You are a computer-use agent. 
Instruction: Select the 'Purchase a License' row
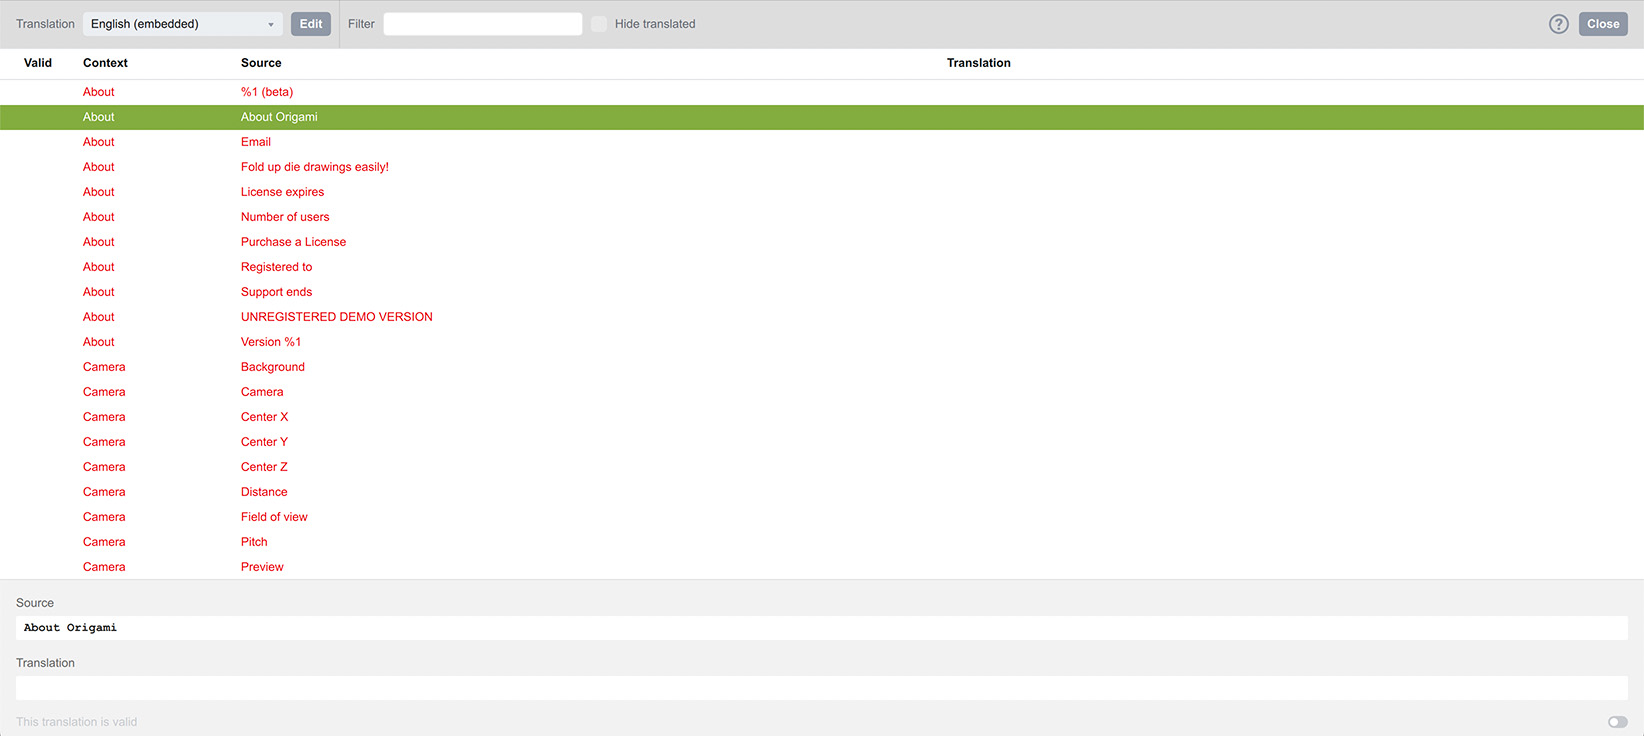click(x=293, y=242)
